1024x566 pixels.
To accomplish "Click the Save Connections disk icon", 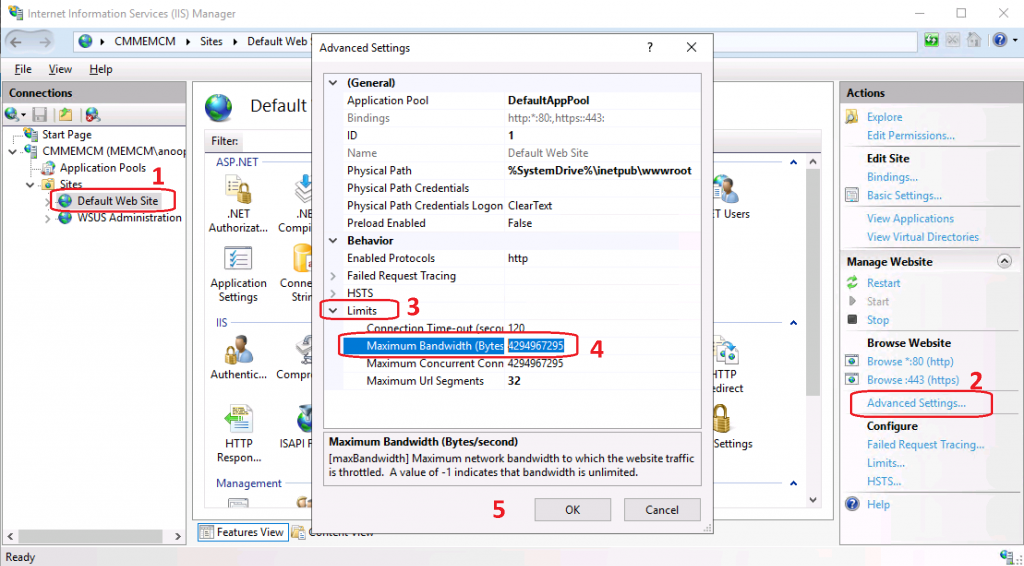I will point(40,115).
